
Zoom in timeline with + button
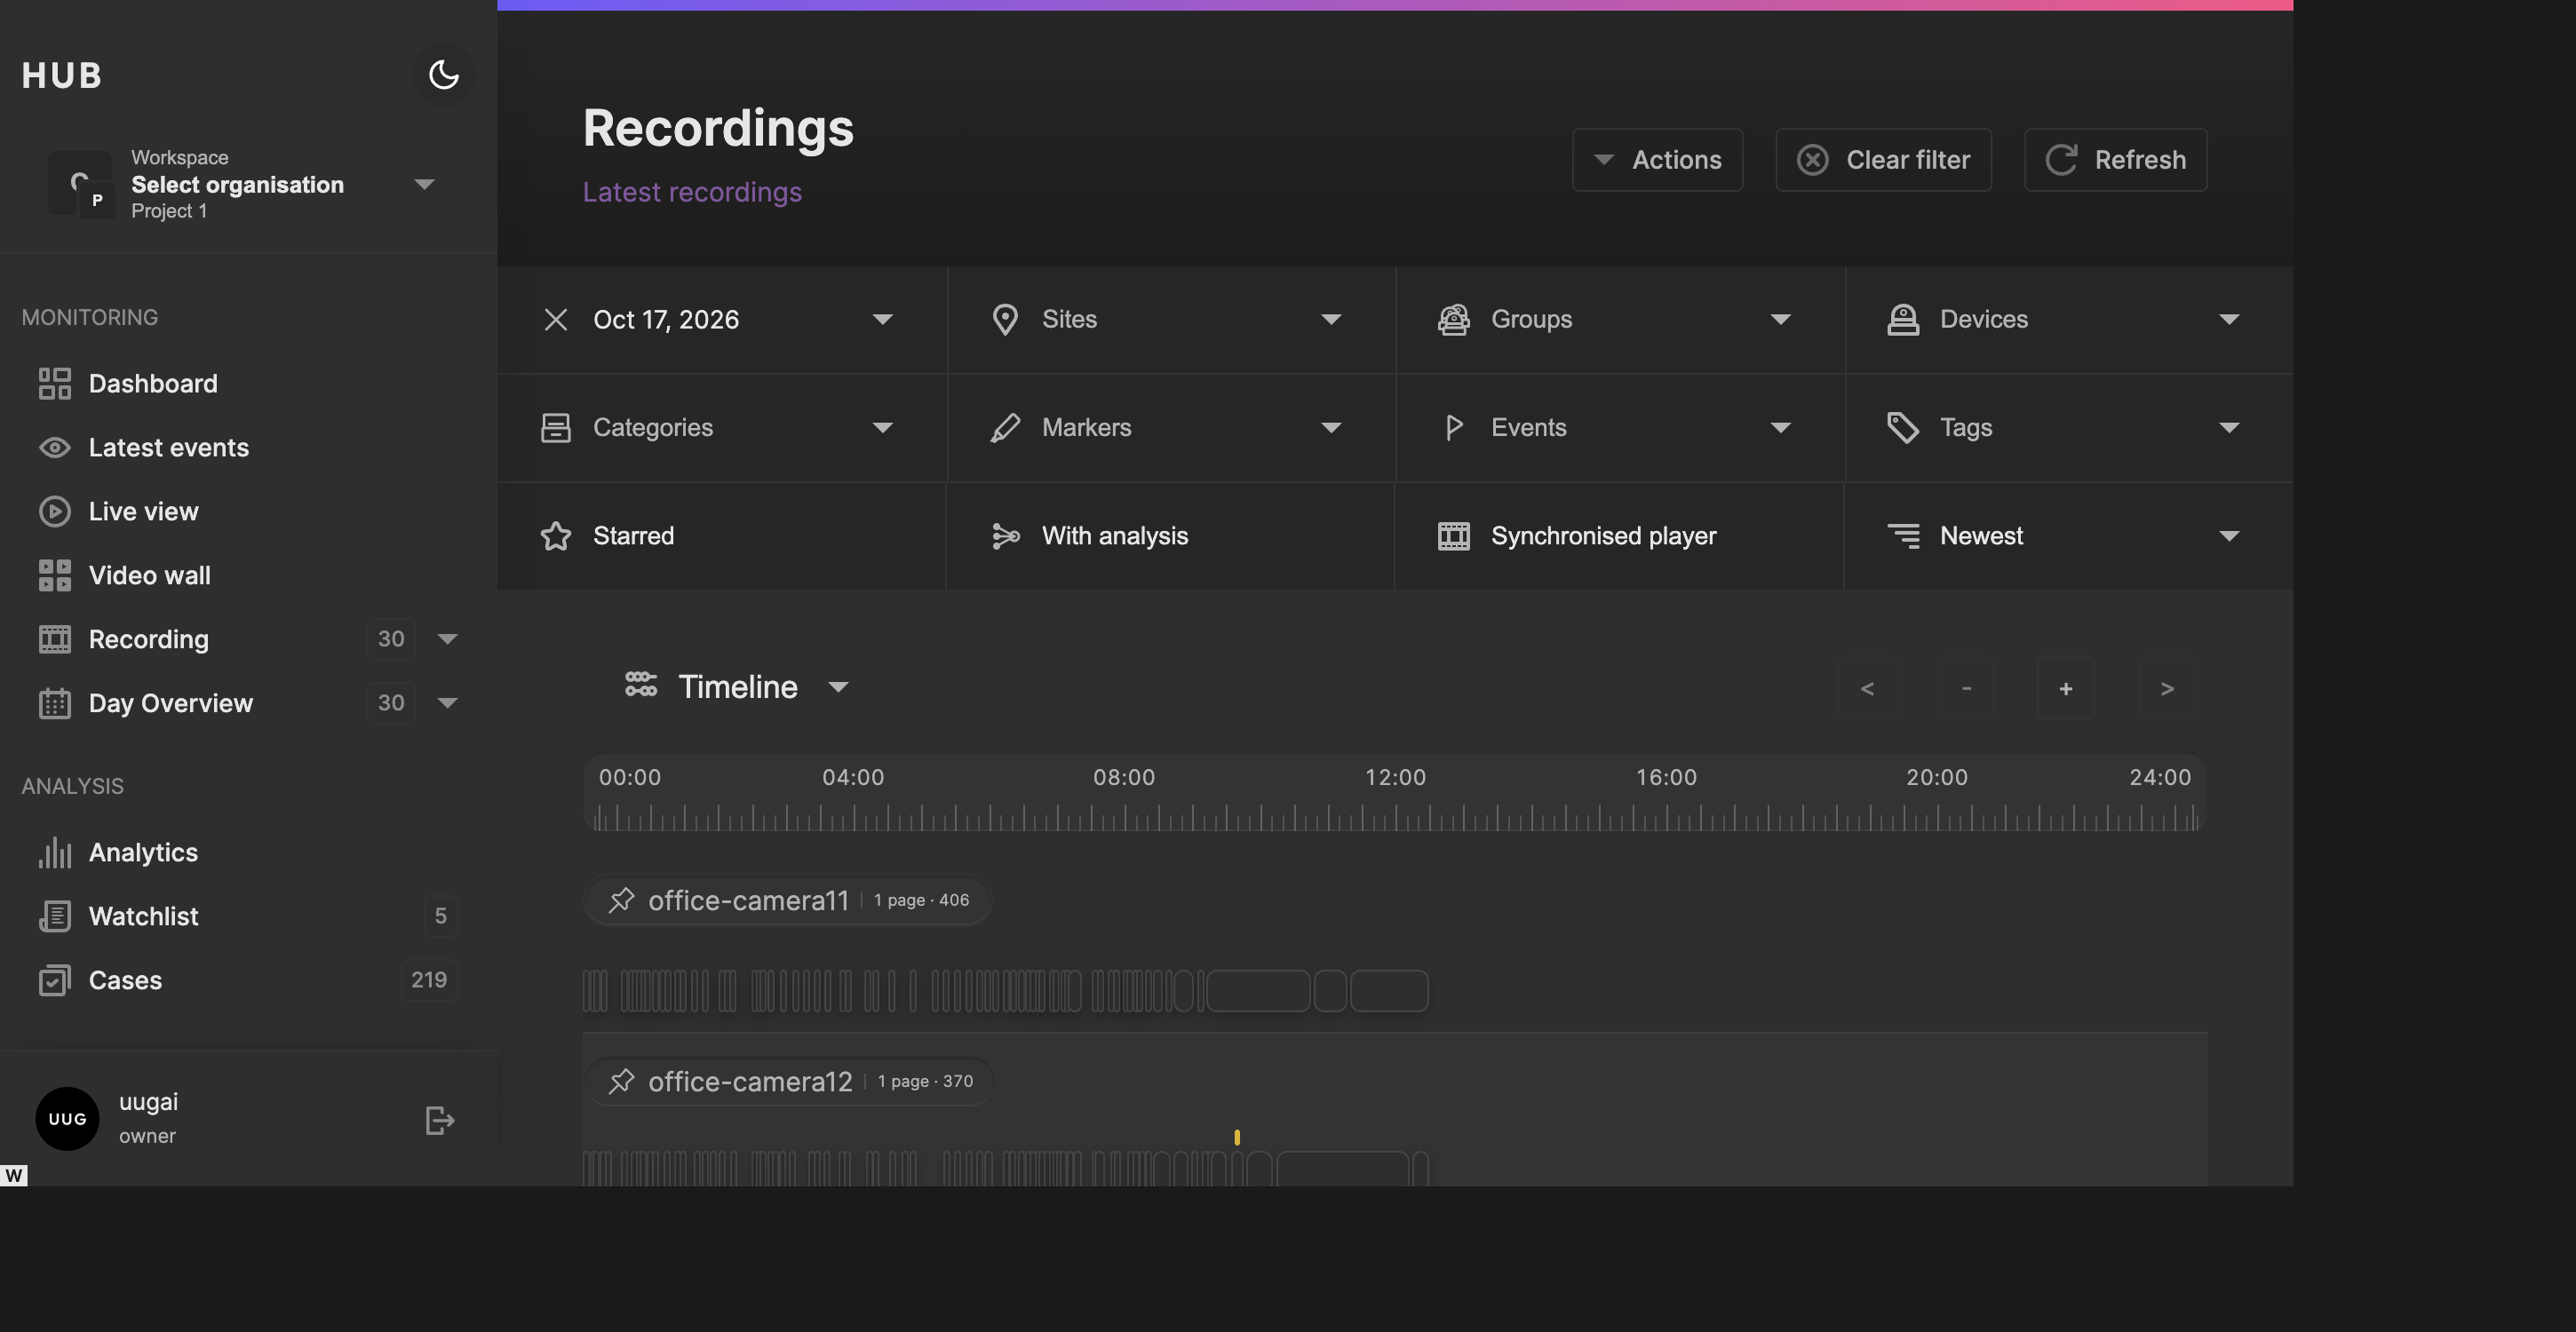(2066, 688)
